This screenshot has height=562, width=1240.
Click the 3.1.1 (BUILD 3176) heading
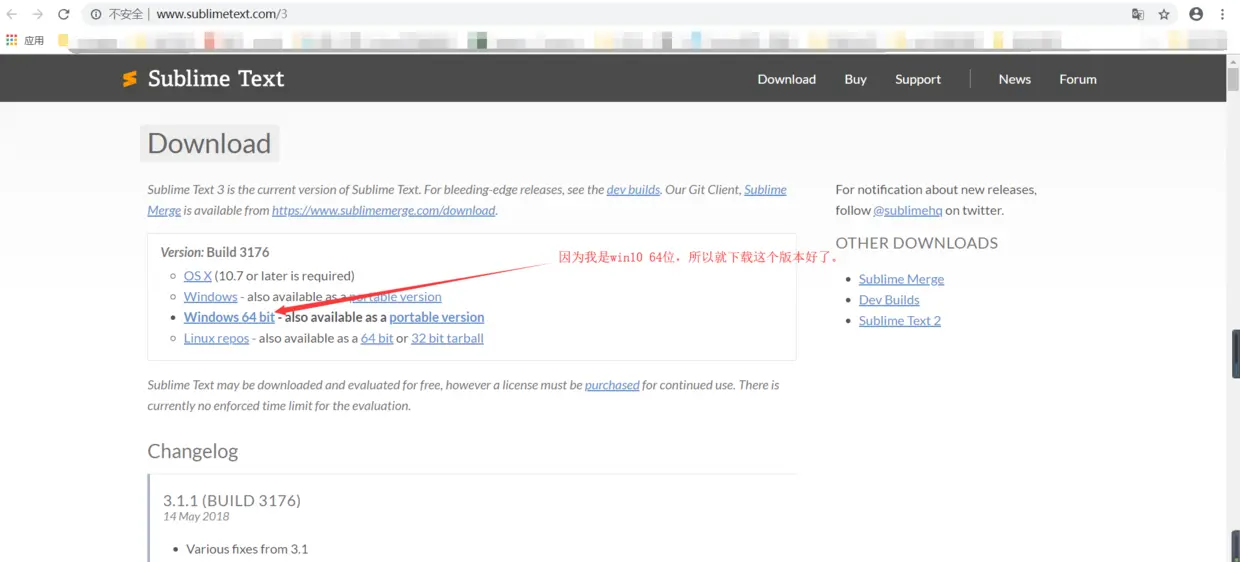232,500
